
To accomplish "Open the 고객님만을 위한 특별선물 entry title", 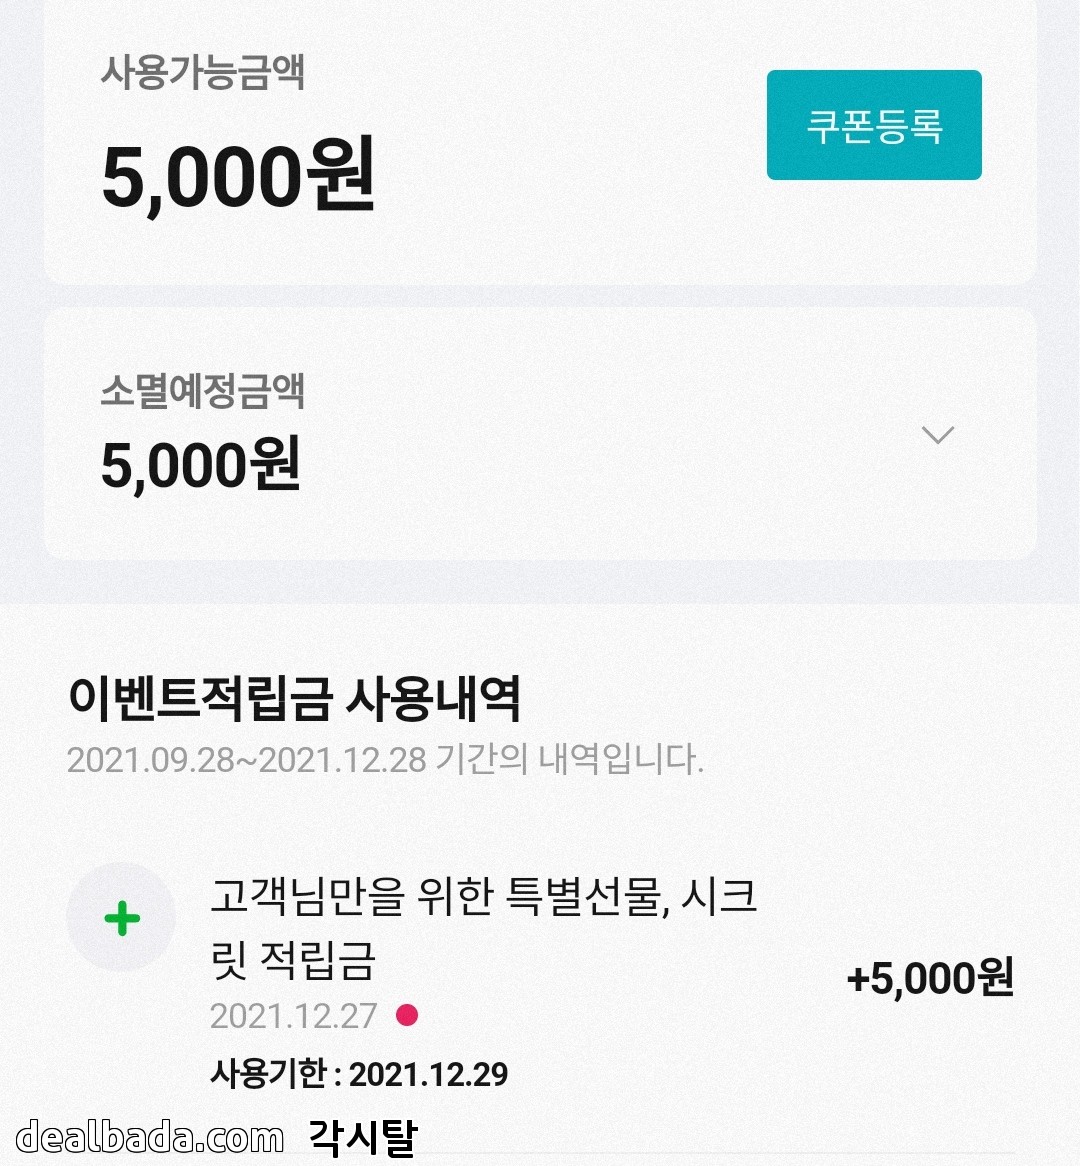I will coord(483,896).
